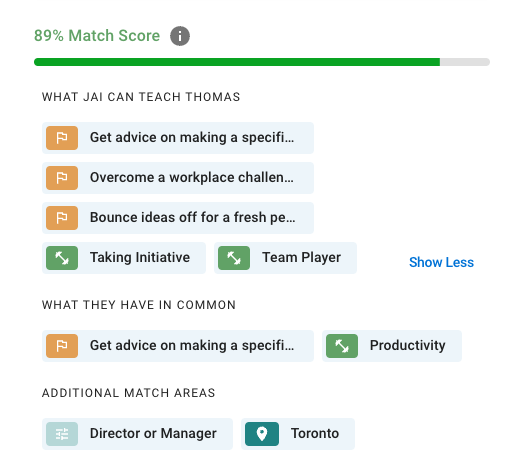This screenshot has height=472, width=526.
Task: Click the 89% Match Score text
Action: tap(97, 36)
